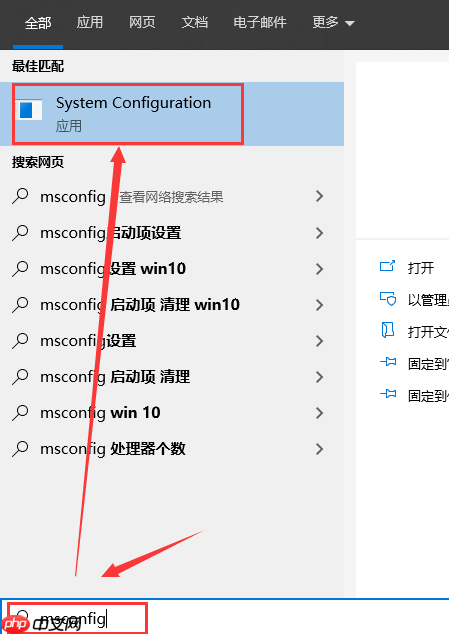Select msconfig 启动项 清理 win10 suggestion
Screen dimensions: 449x634
[x=172, y=305]
